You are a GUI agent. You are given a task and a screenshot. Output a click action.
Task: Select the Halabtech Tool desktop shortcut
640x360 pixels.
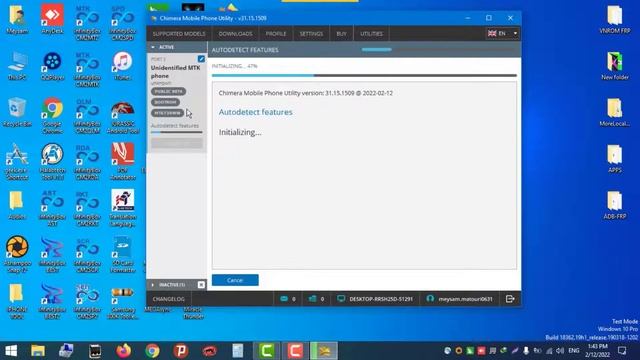click(x=52, y=161)
